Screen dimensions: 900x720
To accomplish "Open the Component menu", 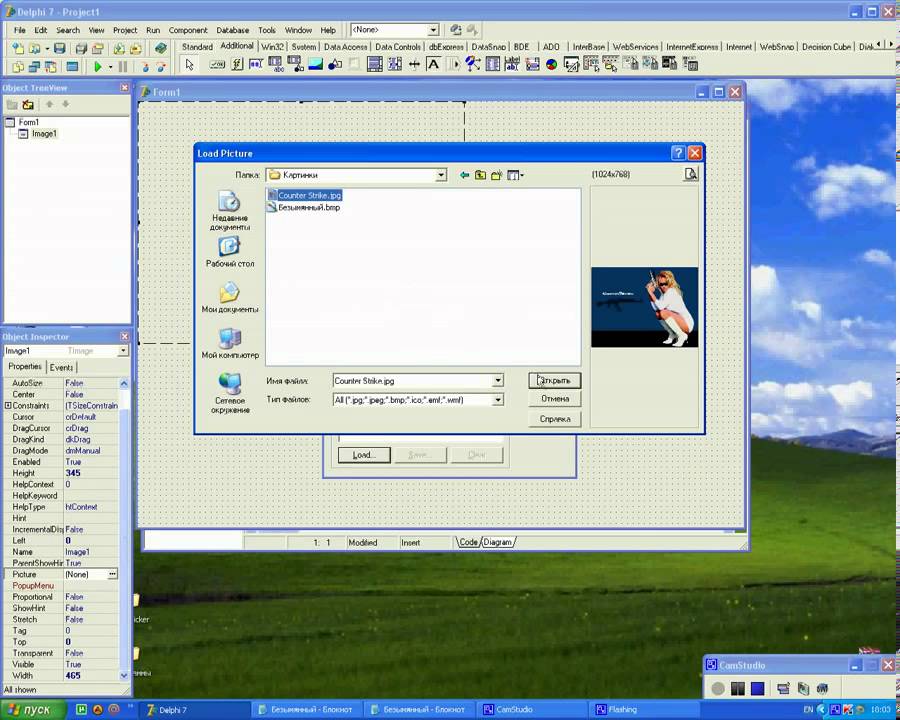I will pyautogui.click(x=188, y=30).
